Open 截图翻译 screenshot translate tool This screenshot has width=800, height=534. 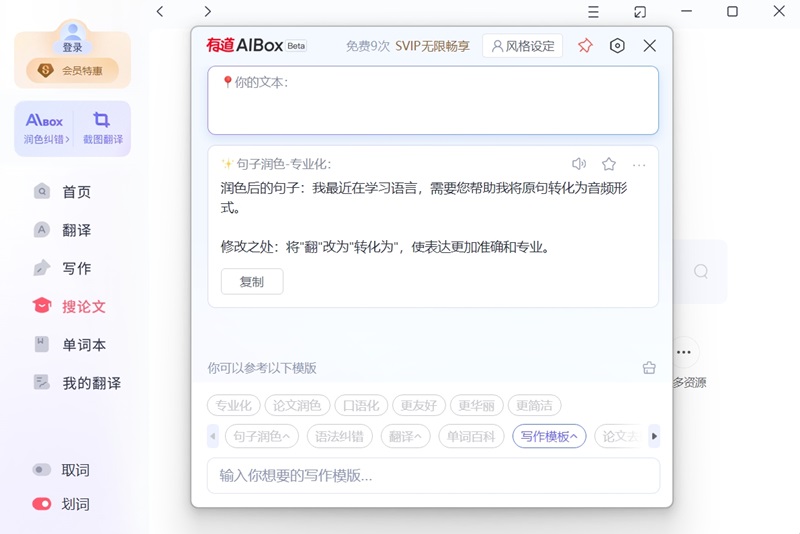102,128
